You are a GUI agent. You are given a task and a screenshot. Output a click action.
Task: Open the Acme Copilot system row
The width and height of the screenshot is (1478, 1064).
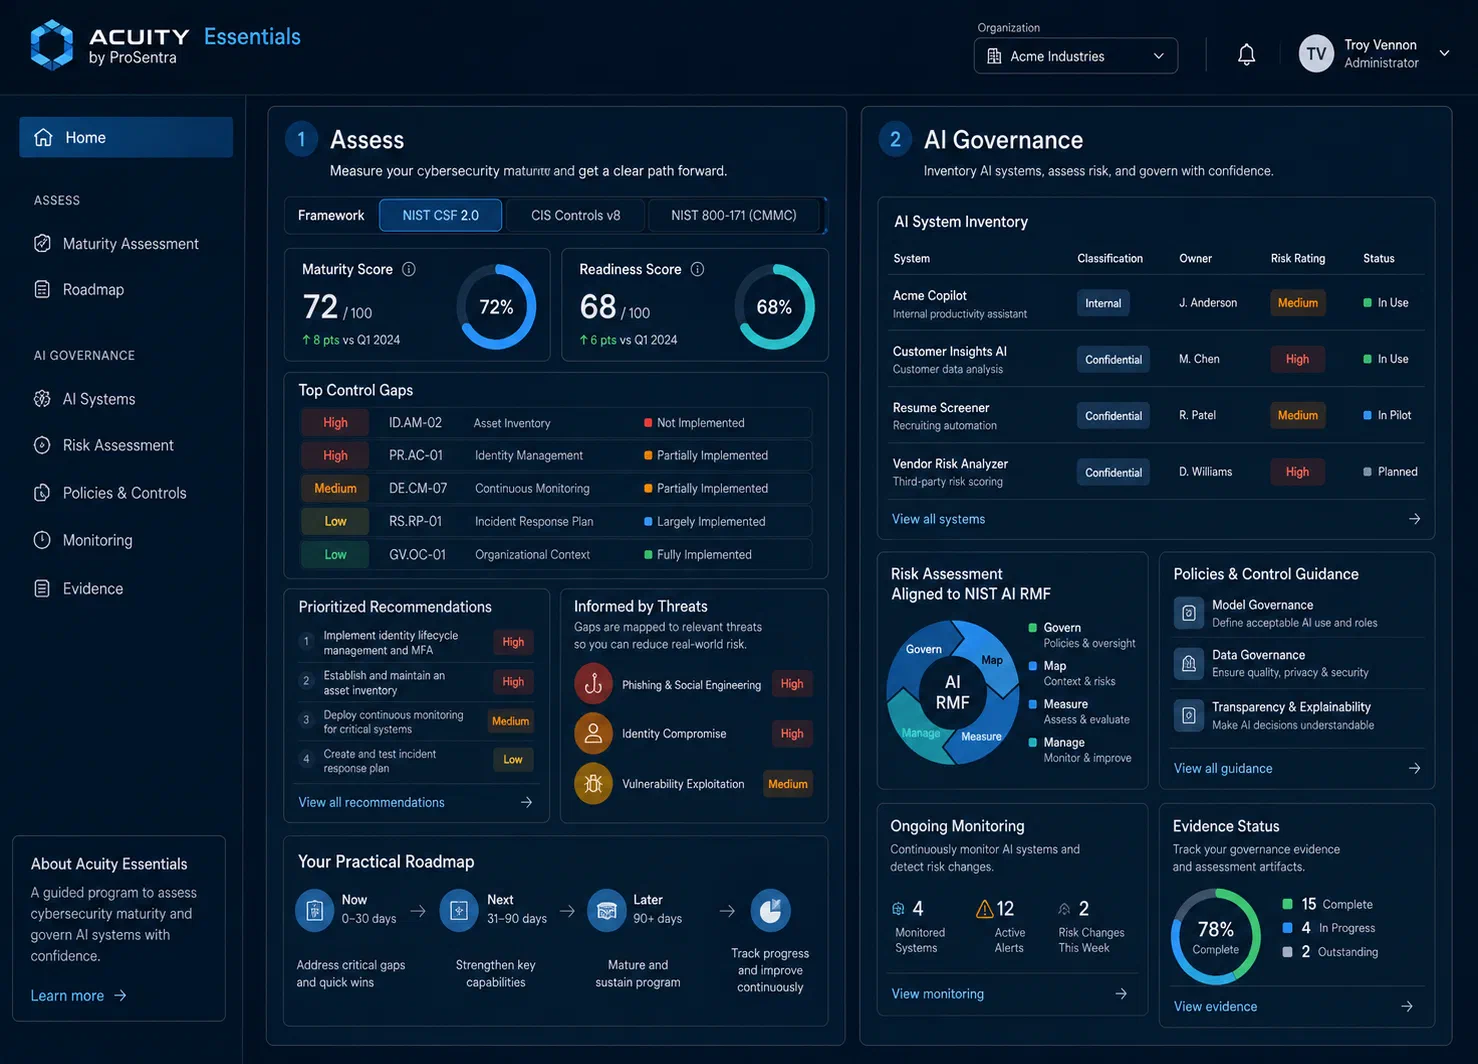[1156, 303]
